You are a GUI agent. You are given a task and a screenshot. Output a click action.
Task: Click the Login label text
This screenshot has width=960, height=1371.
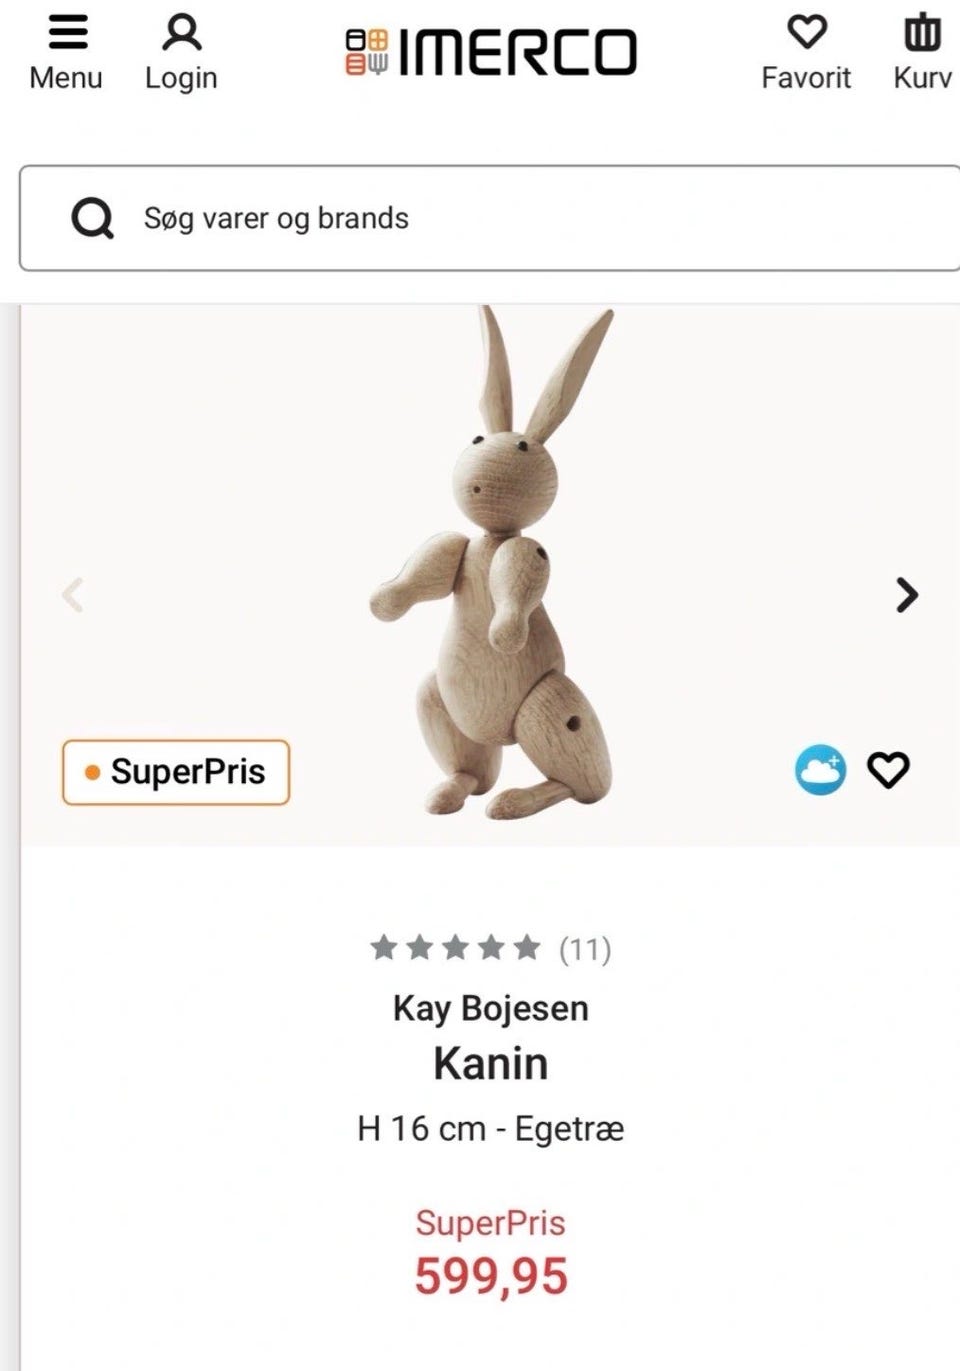click(x=181, y=78)
